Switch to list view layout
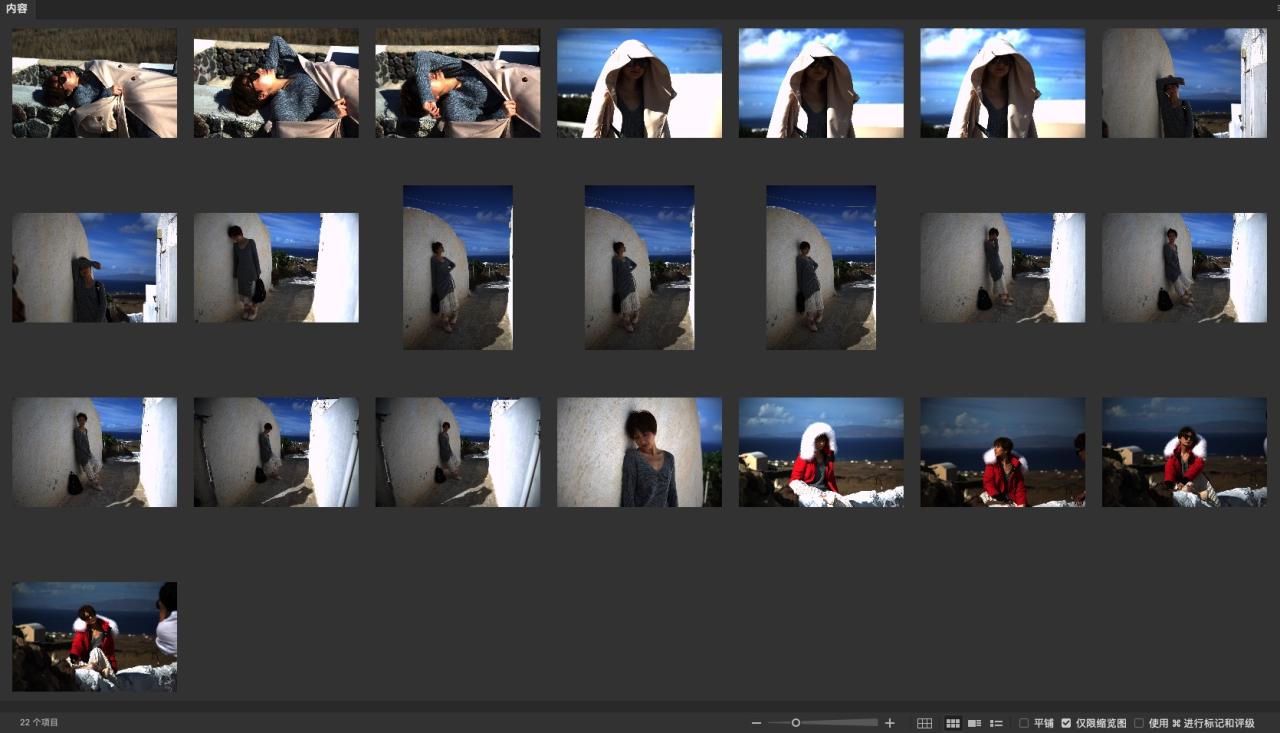The image size is (1280, 733). click(996, 723)
